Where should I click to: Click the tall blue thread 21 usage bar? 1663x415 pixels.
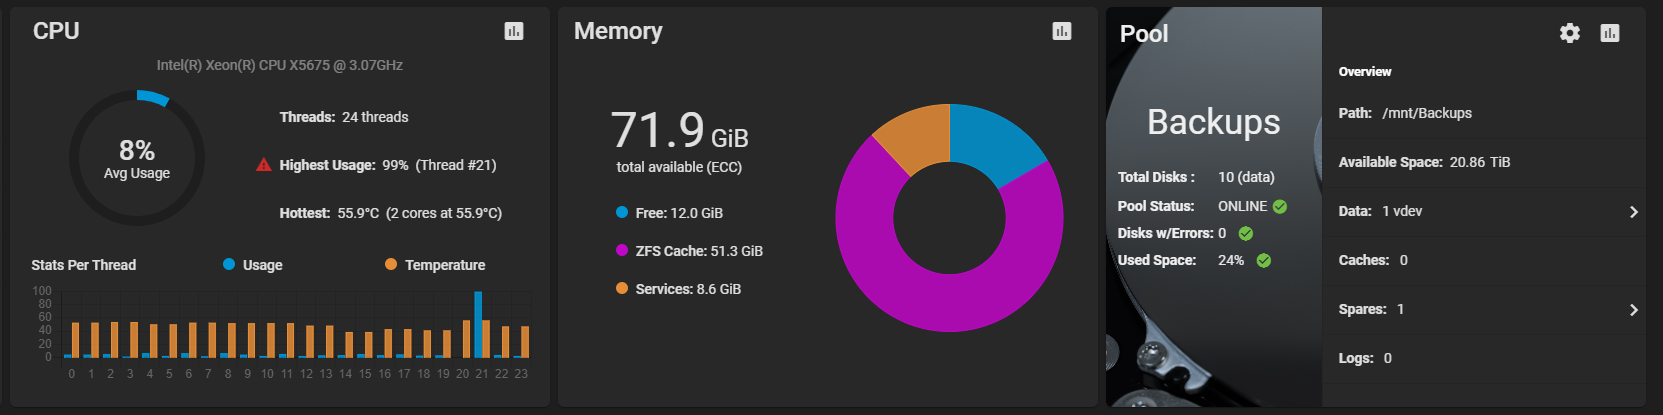[x=478, y=325]
